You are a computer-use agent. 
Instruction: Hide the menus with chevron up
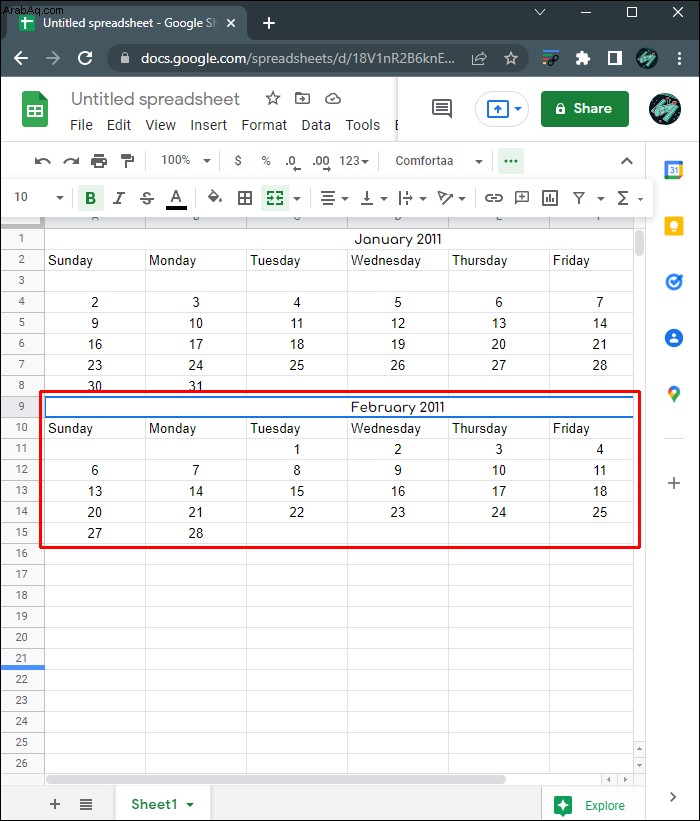click(627, 161)
